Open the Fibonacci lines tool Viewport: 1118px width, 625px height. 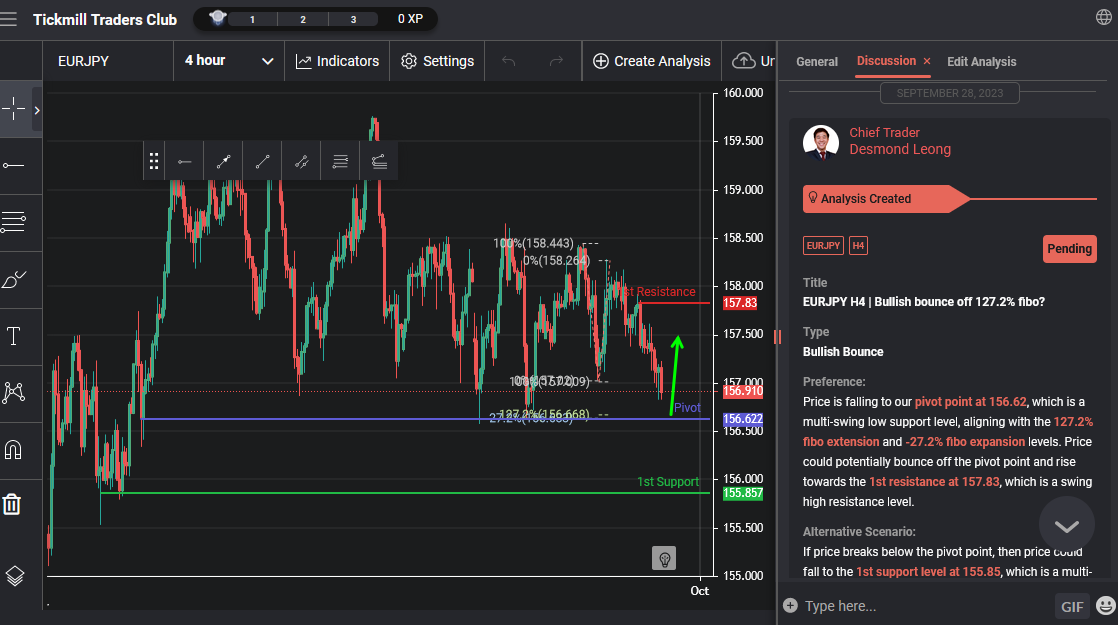click(x=14, y=222)
